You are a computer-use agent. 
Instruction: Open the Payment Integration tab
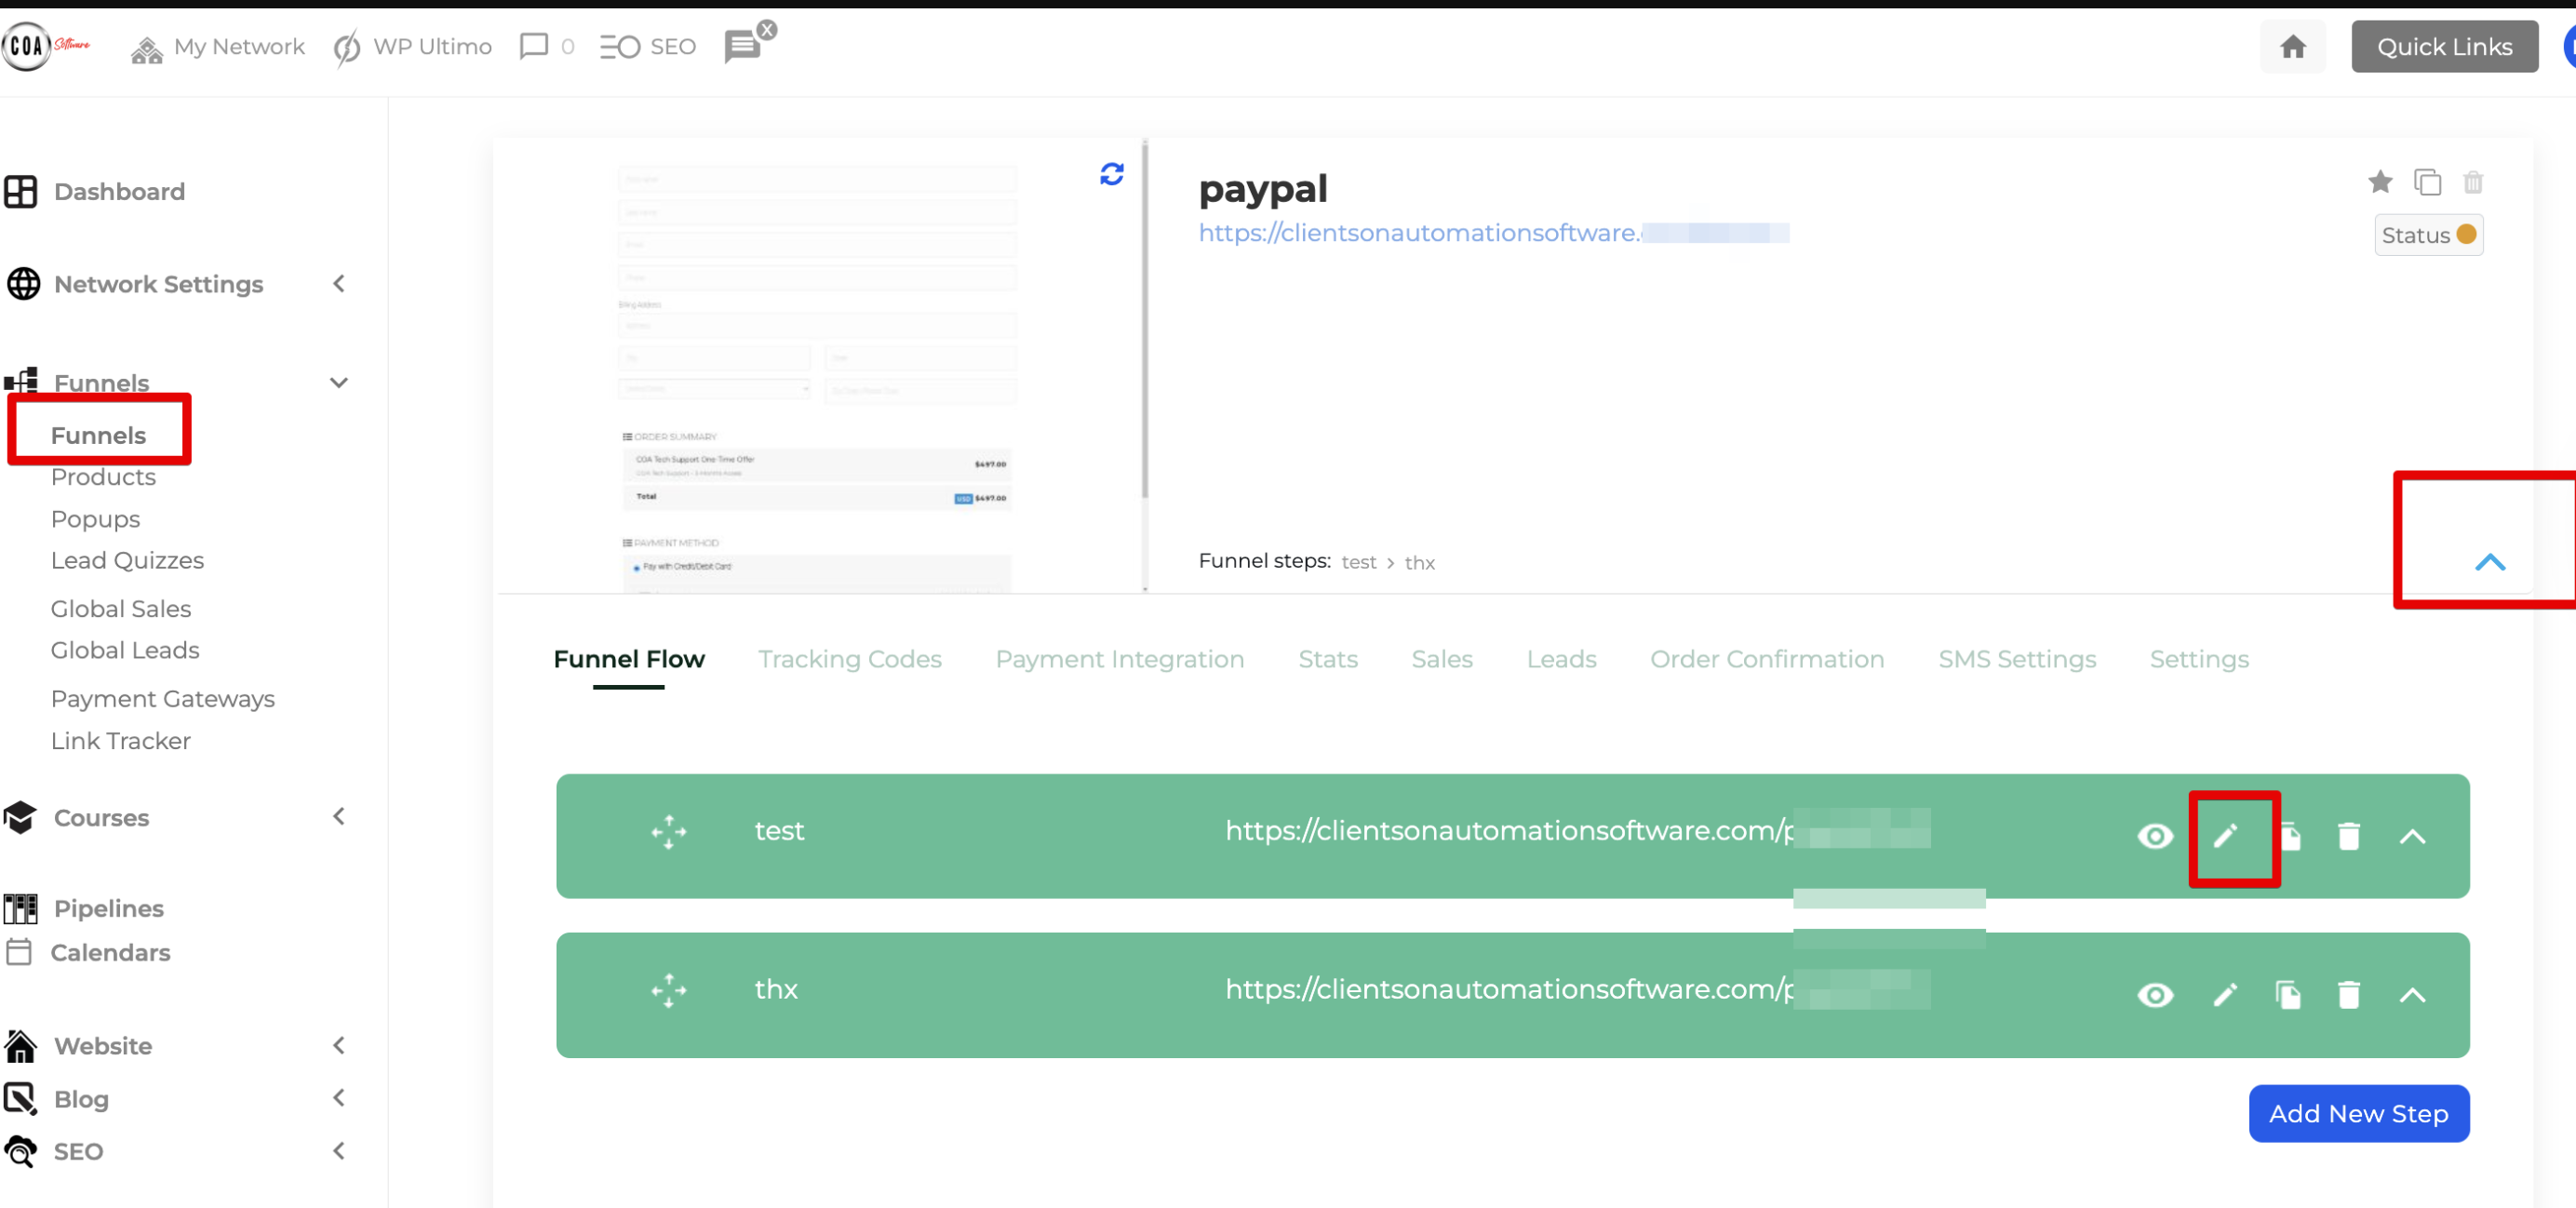coord(1119,659)
